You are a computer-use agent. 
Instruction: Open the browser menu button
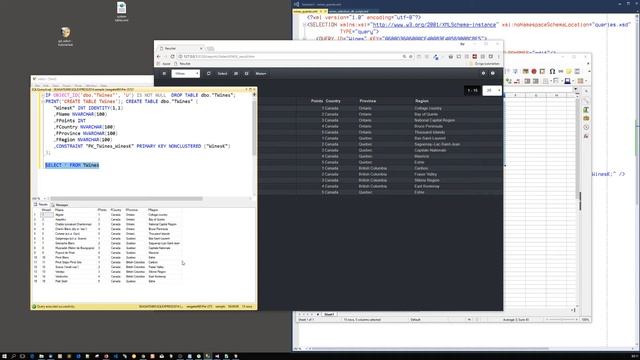tap(498, 56)
